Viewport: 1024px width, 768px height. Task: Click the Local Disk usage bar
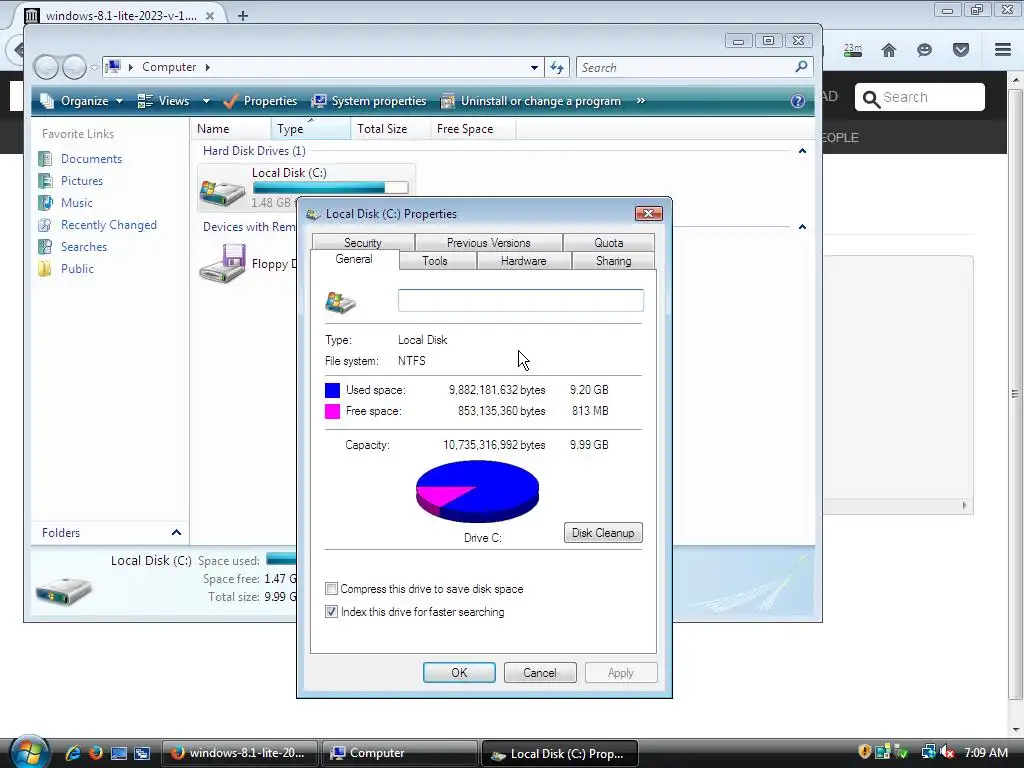point(330,187)
